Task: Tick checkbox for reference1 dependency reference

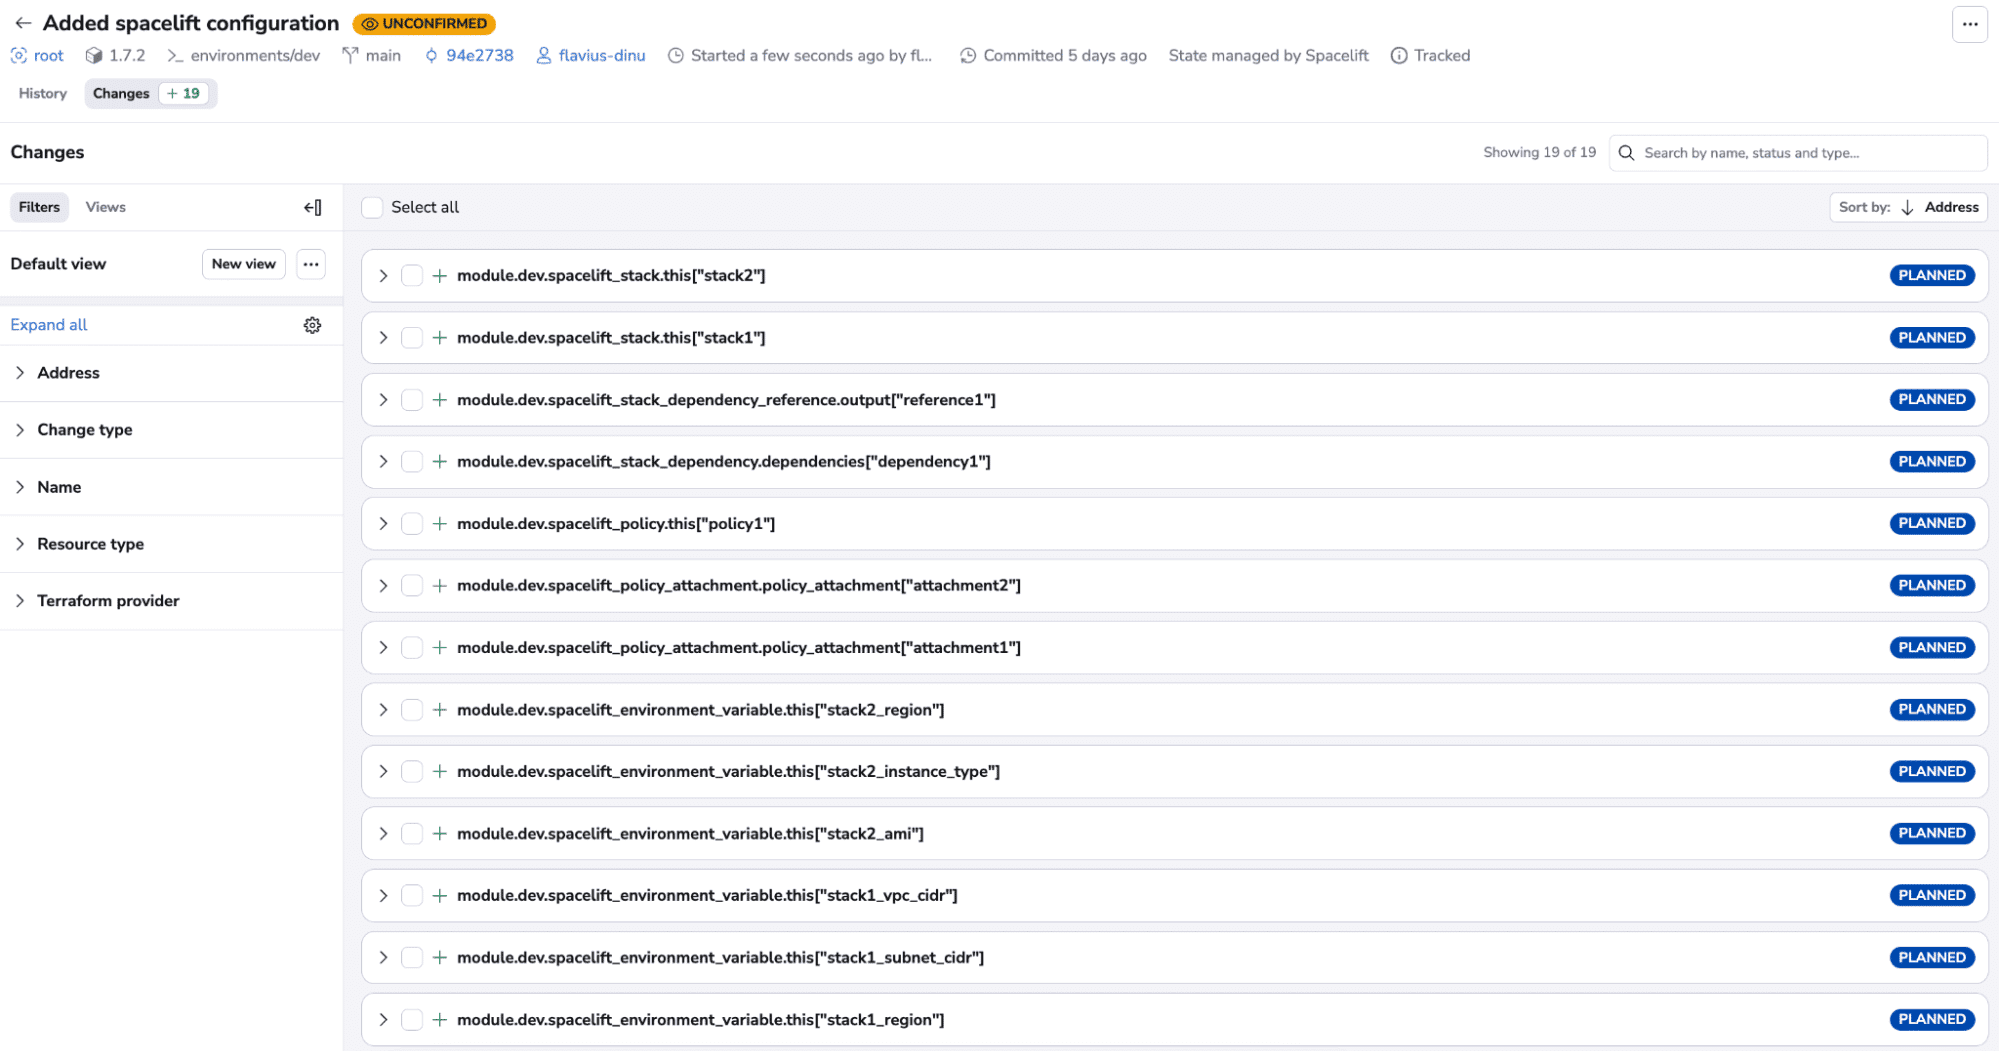Action: 412,400
